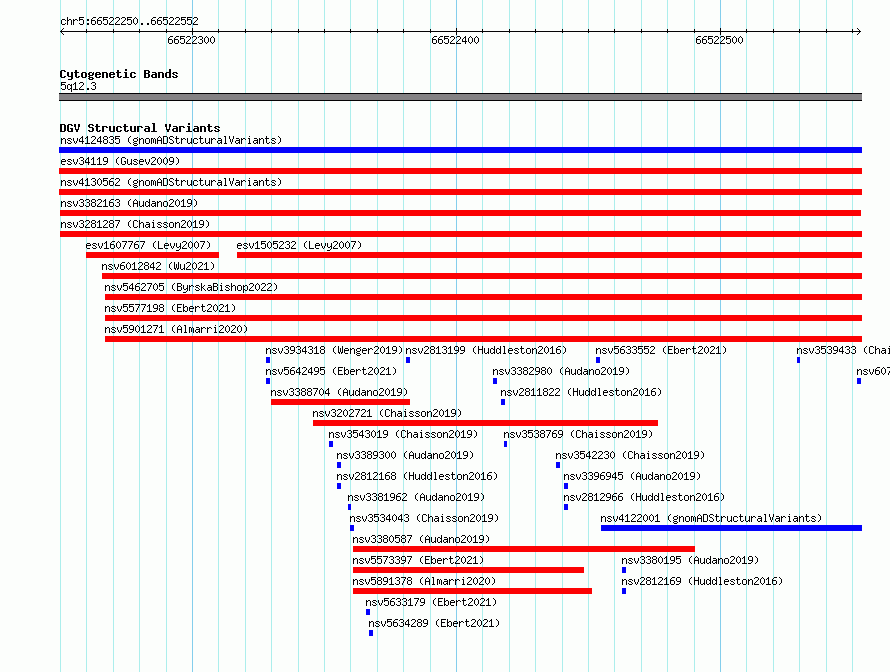The image size is (890, 672).
Task: Click blue marker under nsv3382980
Action: coord(495,381)
